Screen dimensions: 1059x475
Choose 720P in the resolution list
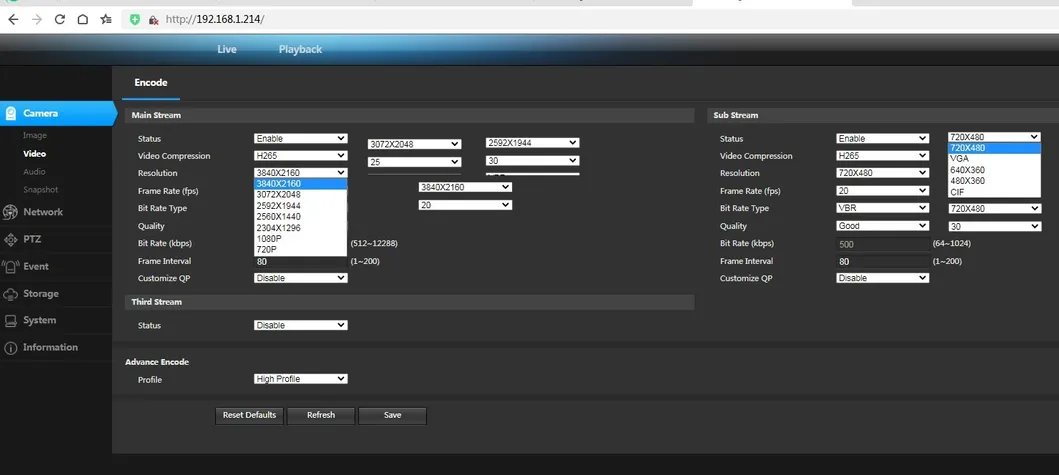[x=301, y=249]
